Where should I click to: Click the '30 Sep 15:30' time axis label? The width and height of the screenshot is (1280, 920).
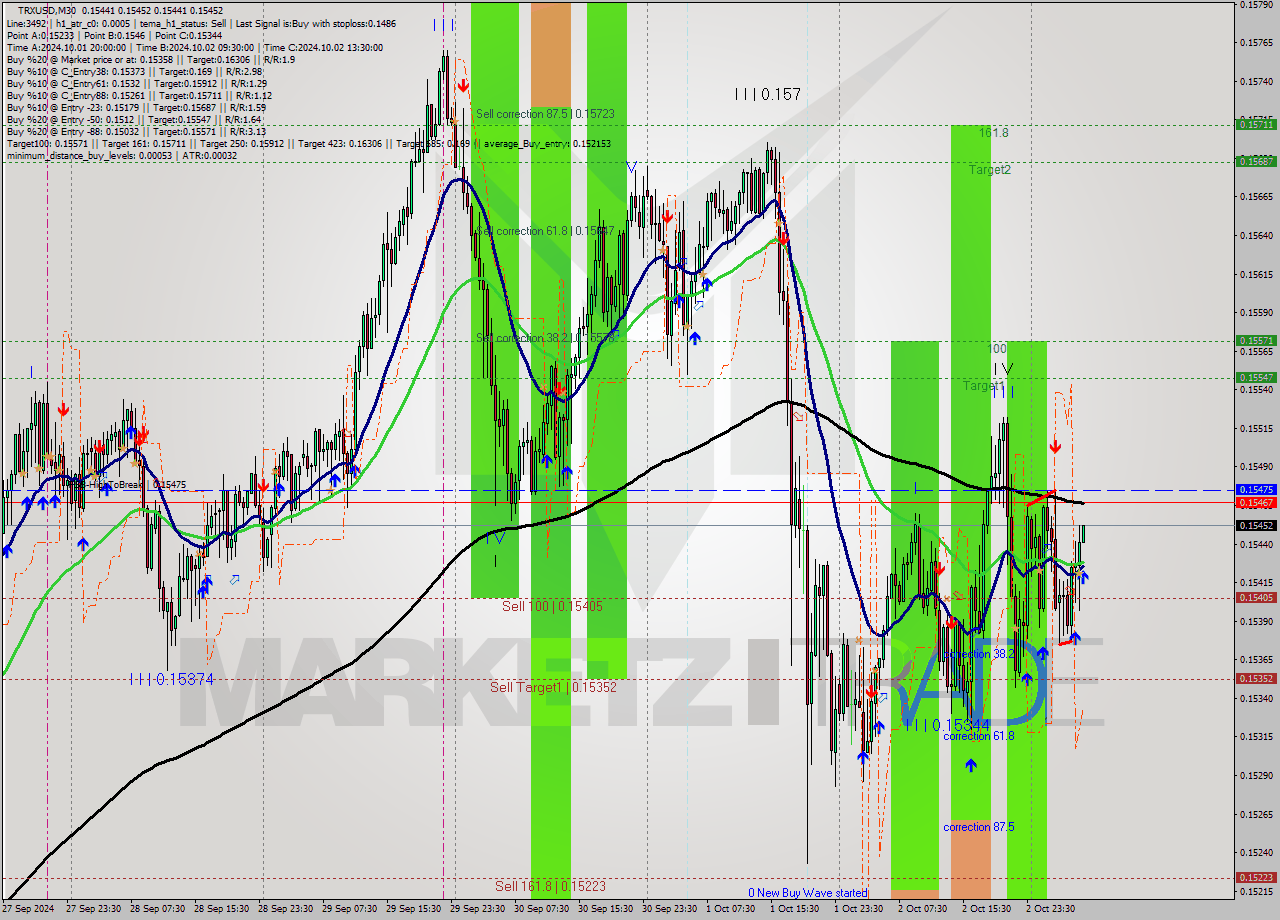click(608, 909)
